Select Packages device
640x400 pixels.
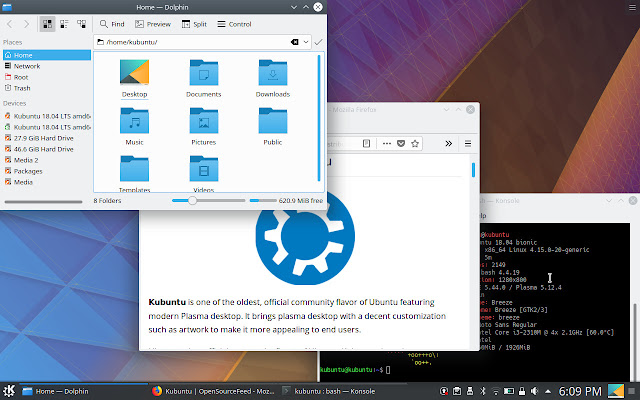pyautogui.click(x=47, y=171)
